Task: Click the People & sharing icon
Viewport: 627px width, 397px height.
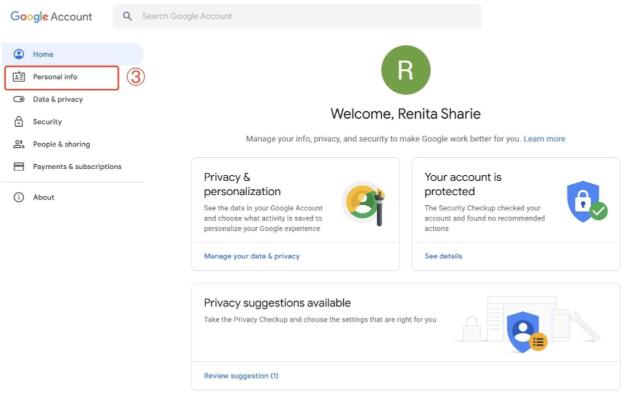Action: pyautogui.click(x=19, y=144)
